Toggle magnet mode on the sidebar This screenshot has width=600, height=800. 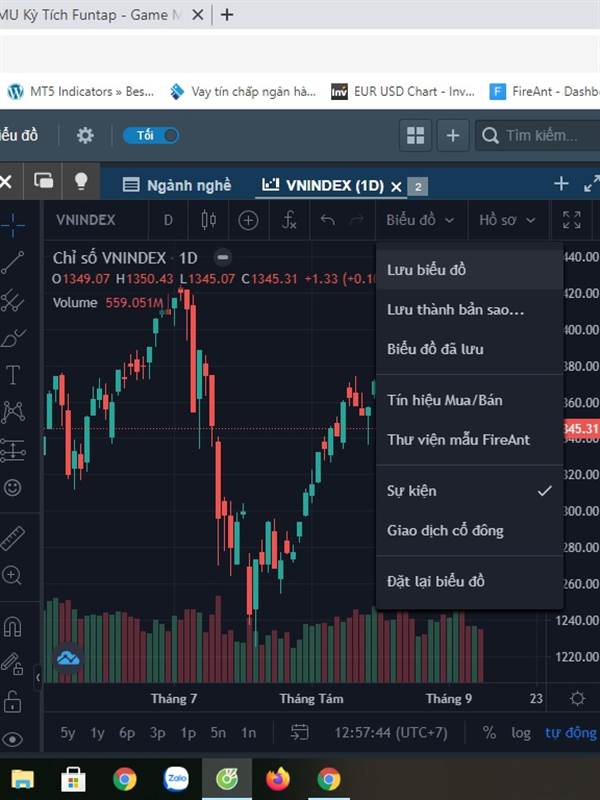point(13,627)
